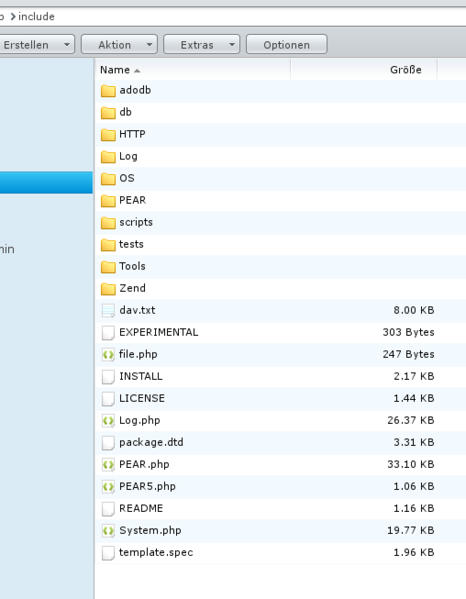466x599 pixels.
Task: Select the System.php file name
Action: 150,531
